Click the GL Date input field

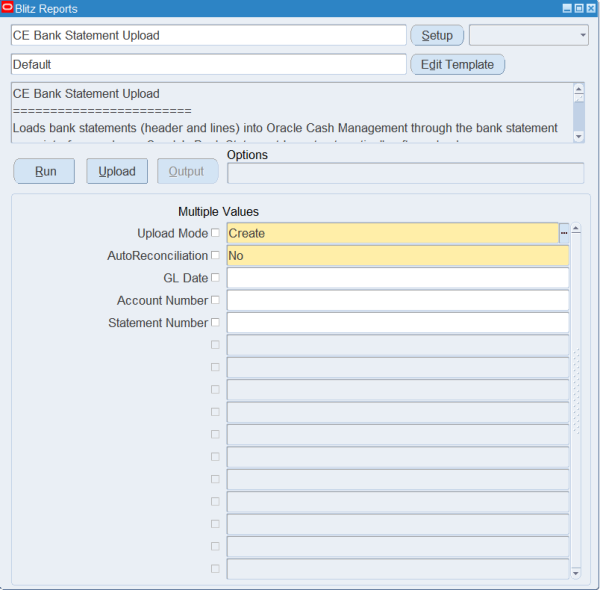tap(398, 278)
